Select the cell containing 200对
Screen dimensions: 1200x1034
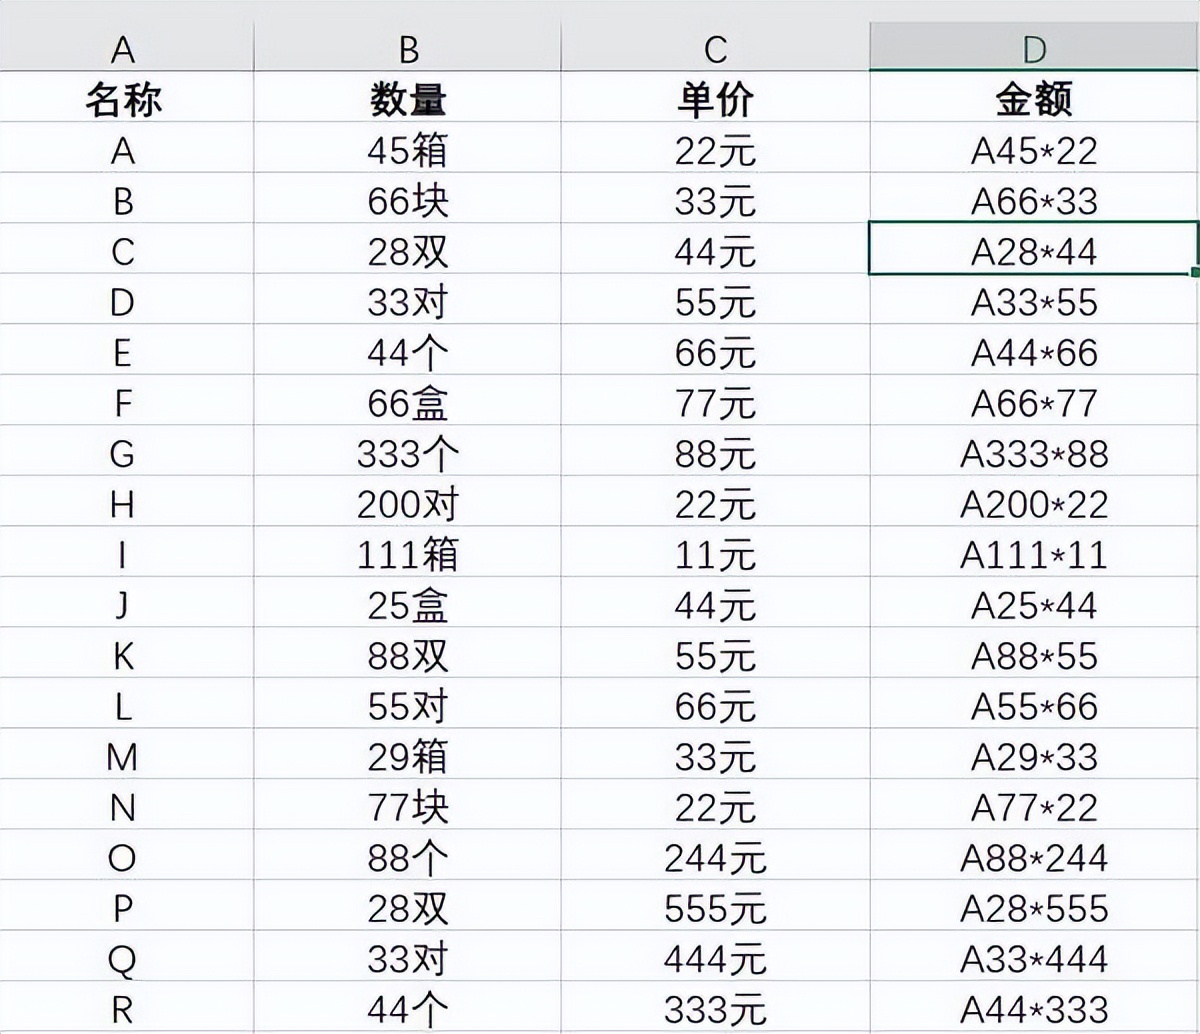(407, 504)
